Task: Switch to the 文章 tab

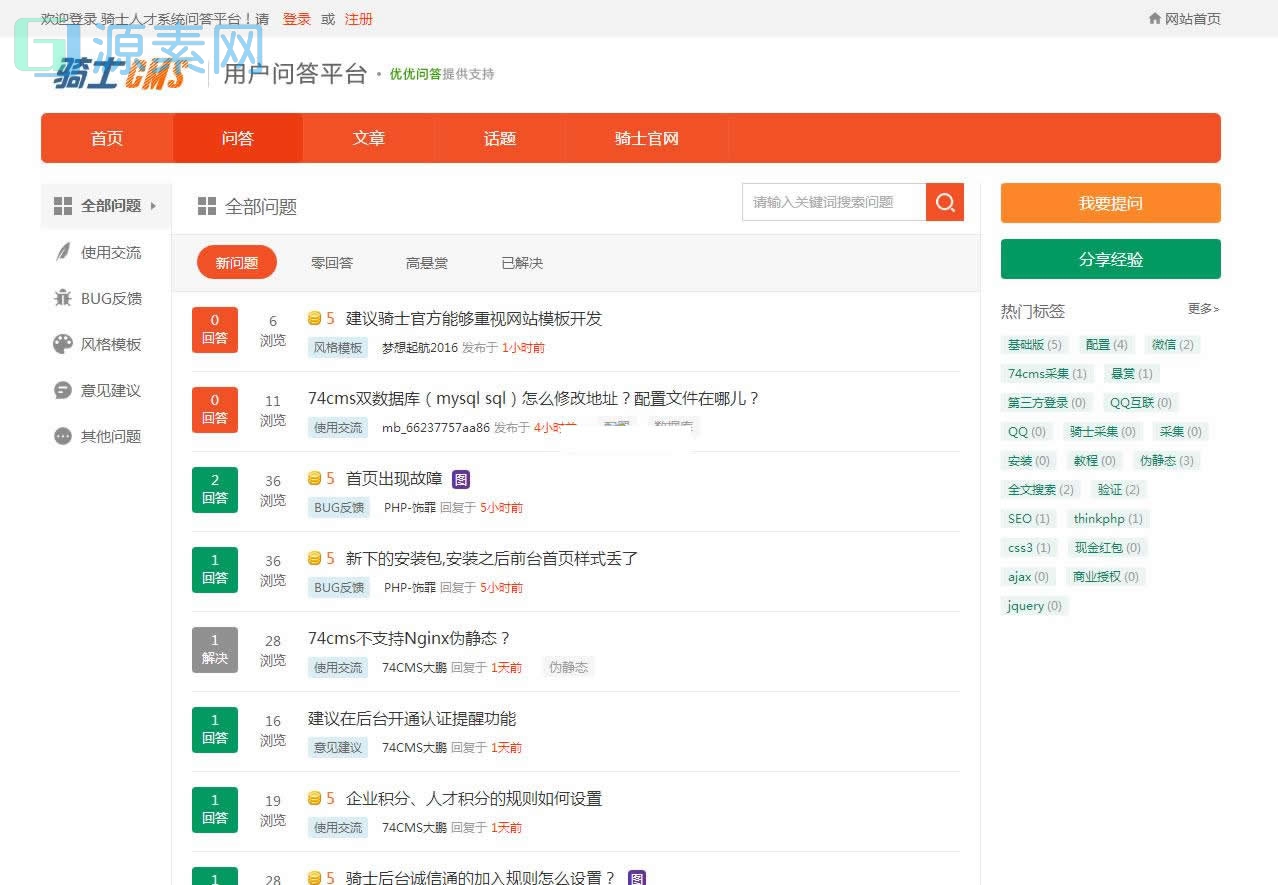Action: [x=368, y=138]
